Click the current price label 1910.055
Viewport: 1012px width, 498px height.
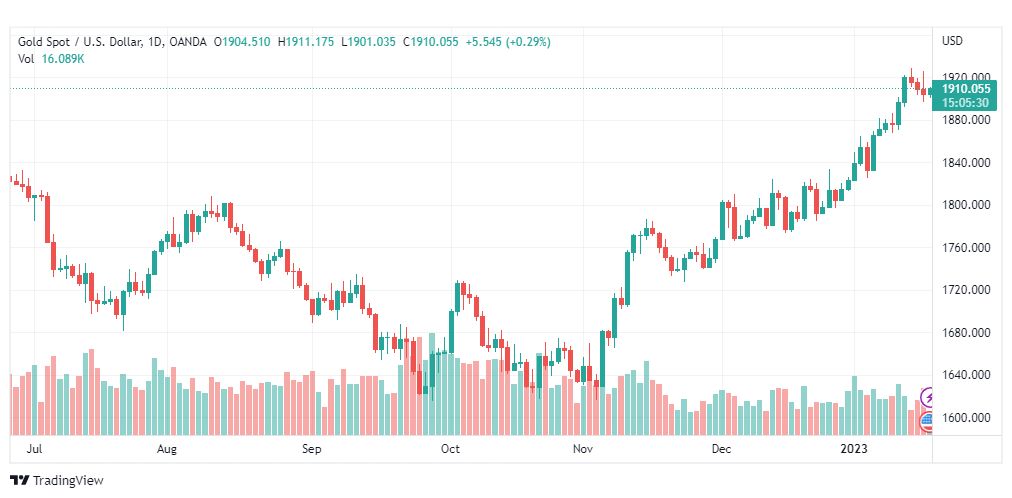point(966,89)
